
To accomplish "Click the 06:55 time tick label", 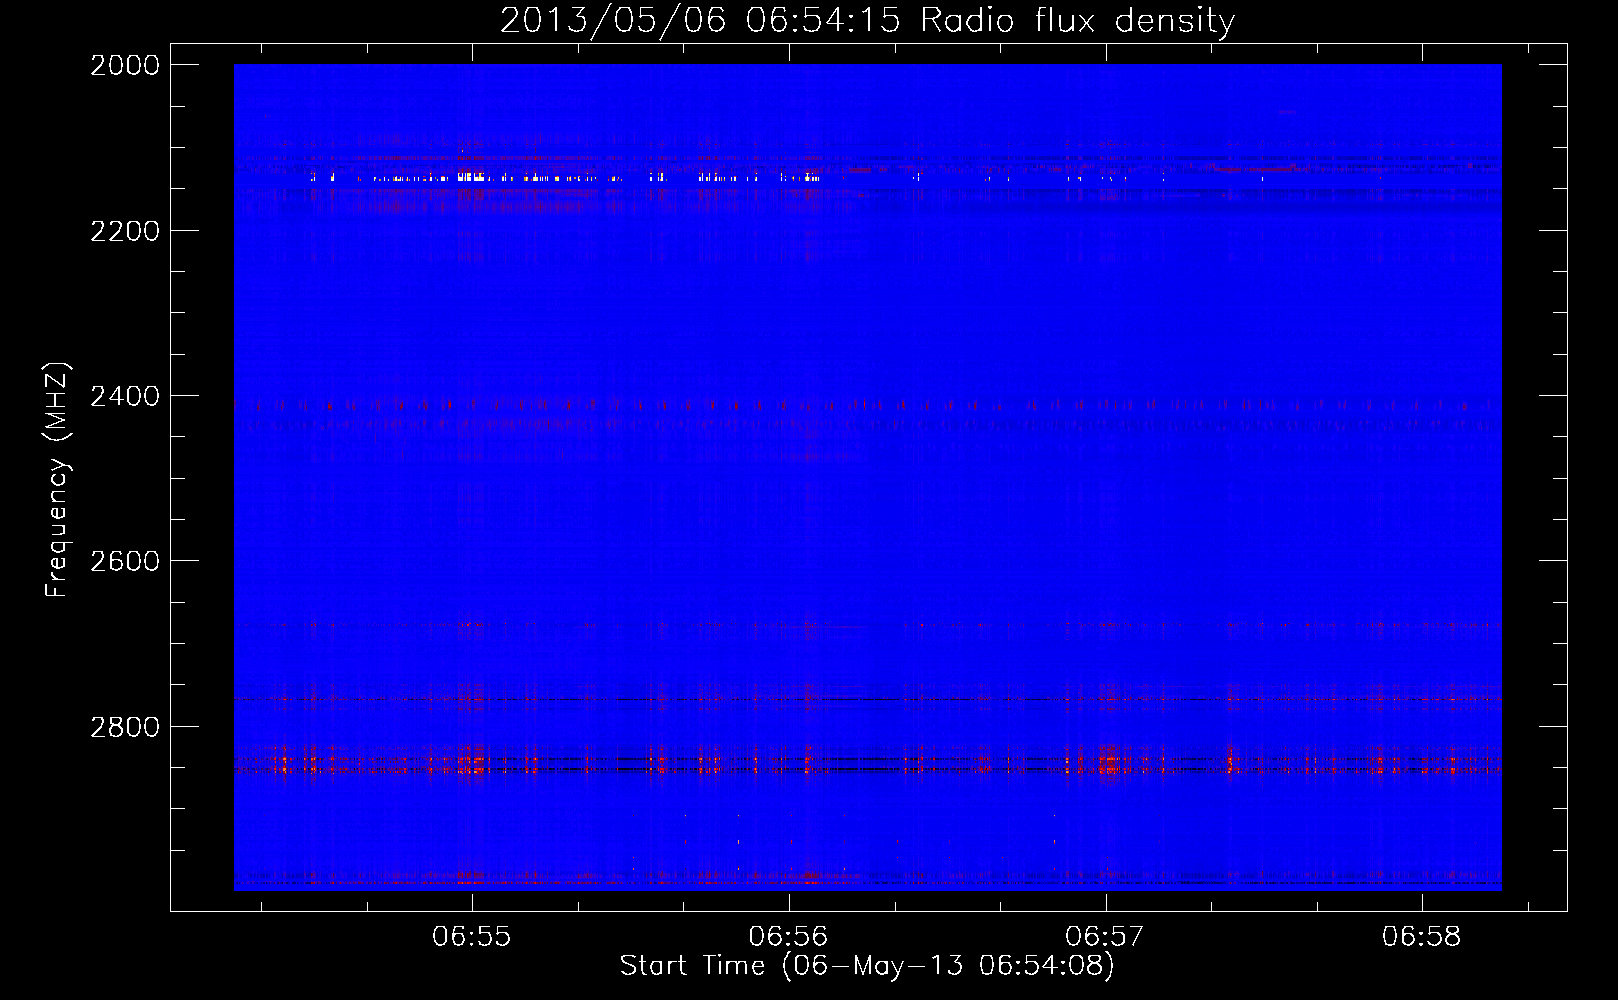I will click(x=472, y=936).
